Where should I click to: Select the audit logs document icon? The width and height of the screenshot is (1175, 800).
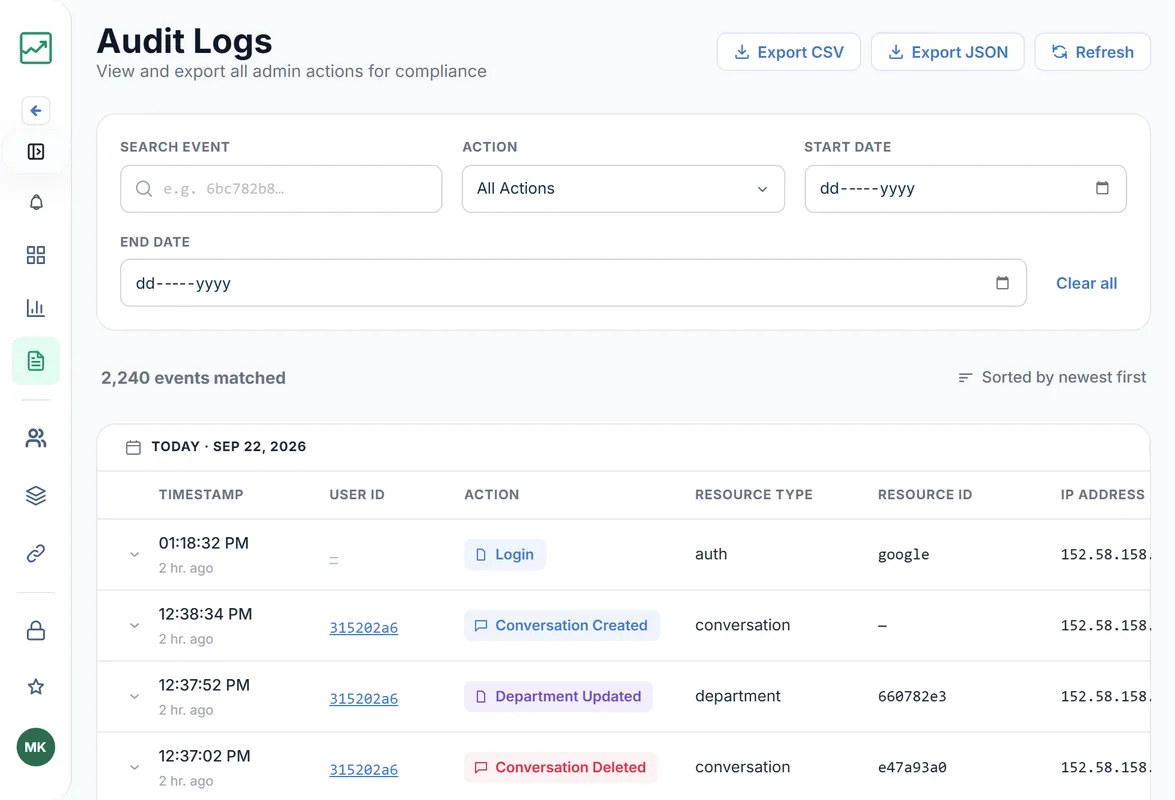[36, 361]
